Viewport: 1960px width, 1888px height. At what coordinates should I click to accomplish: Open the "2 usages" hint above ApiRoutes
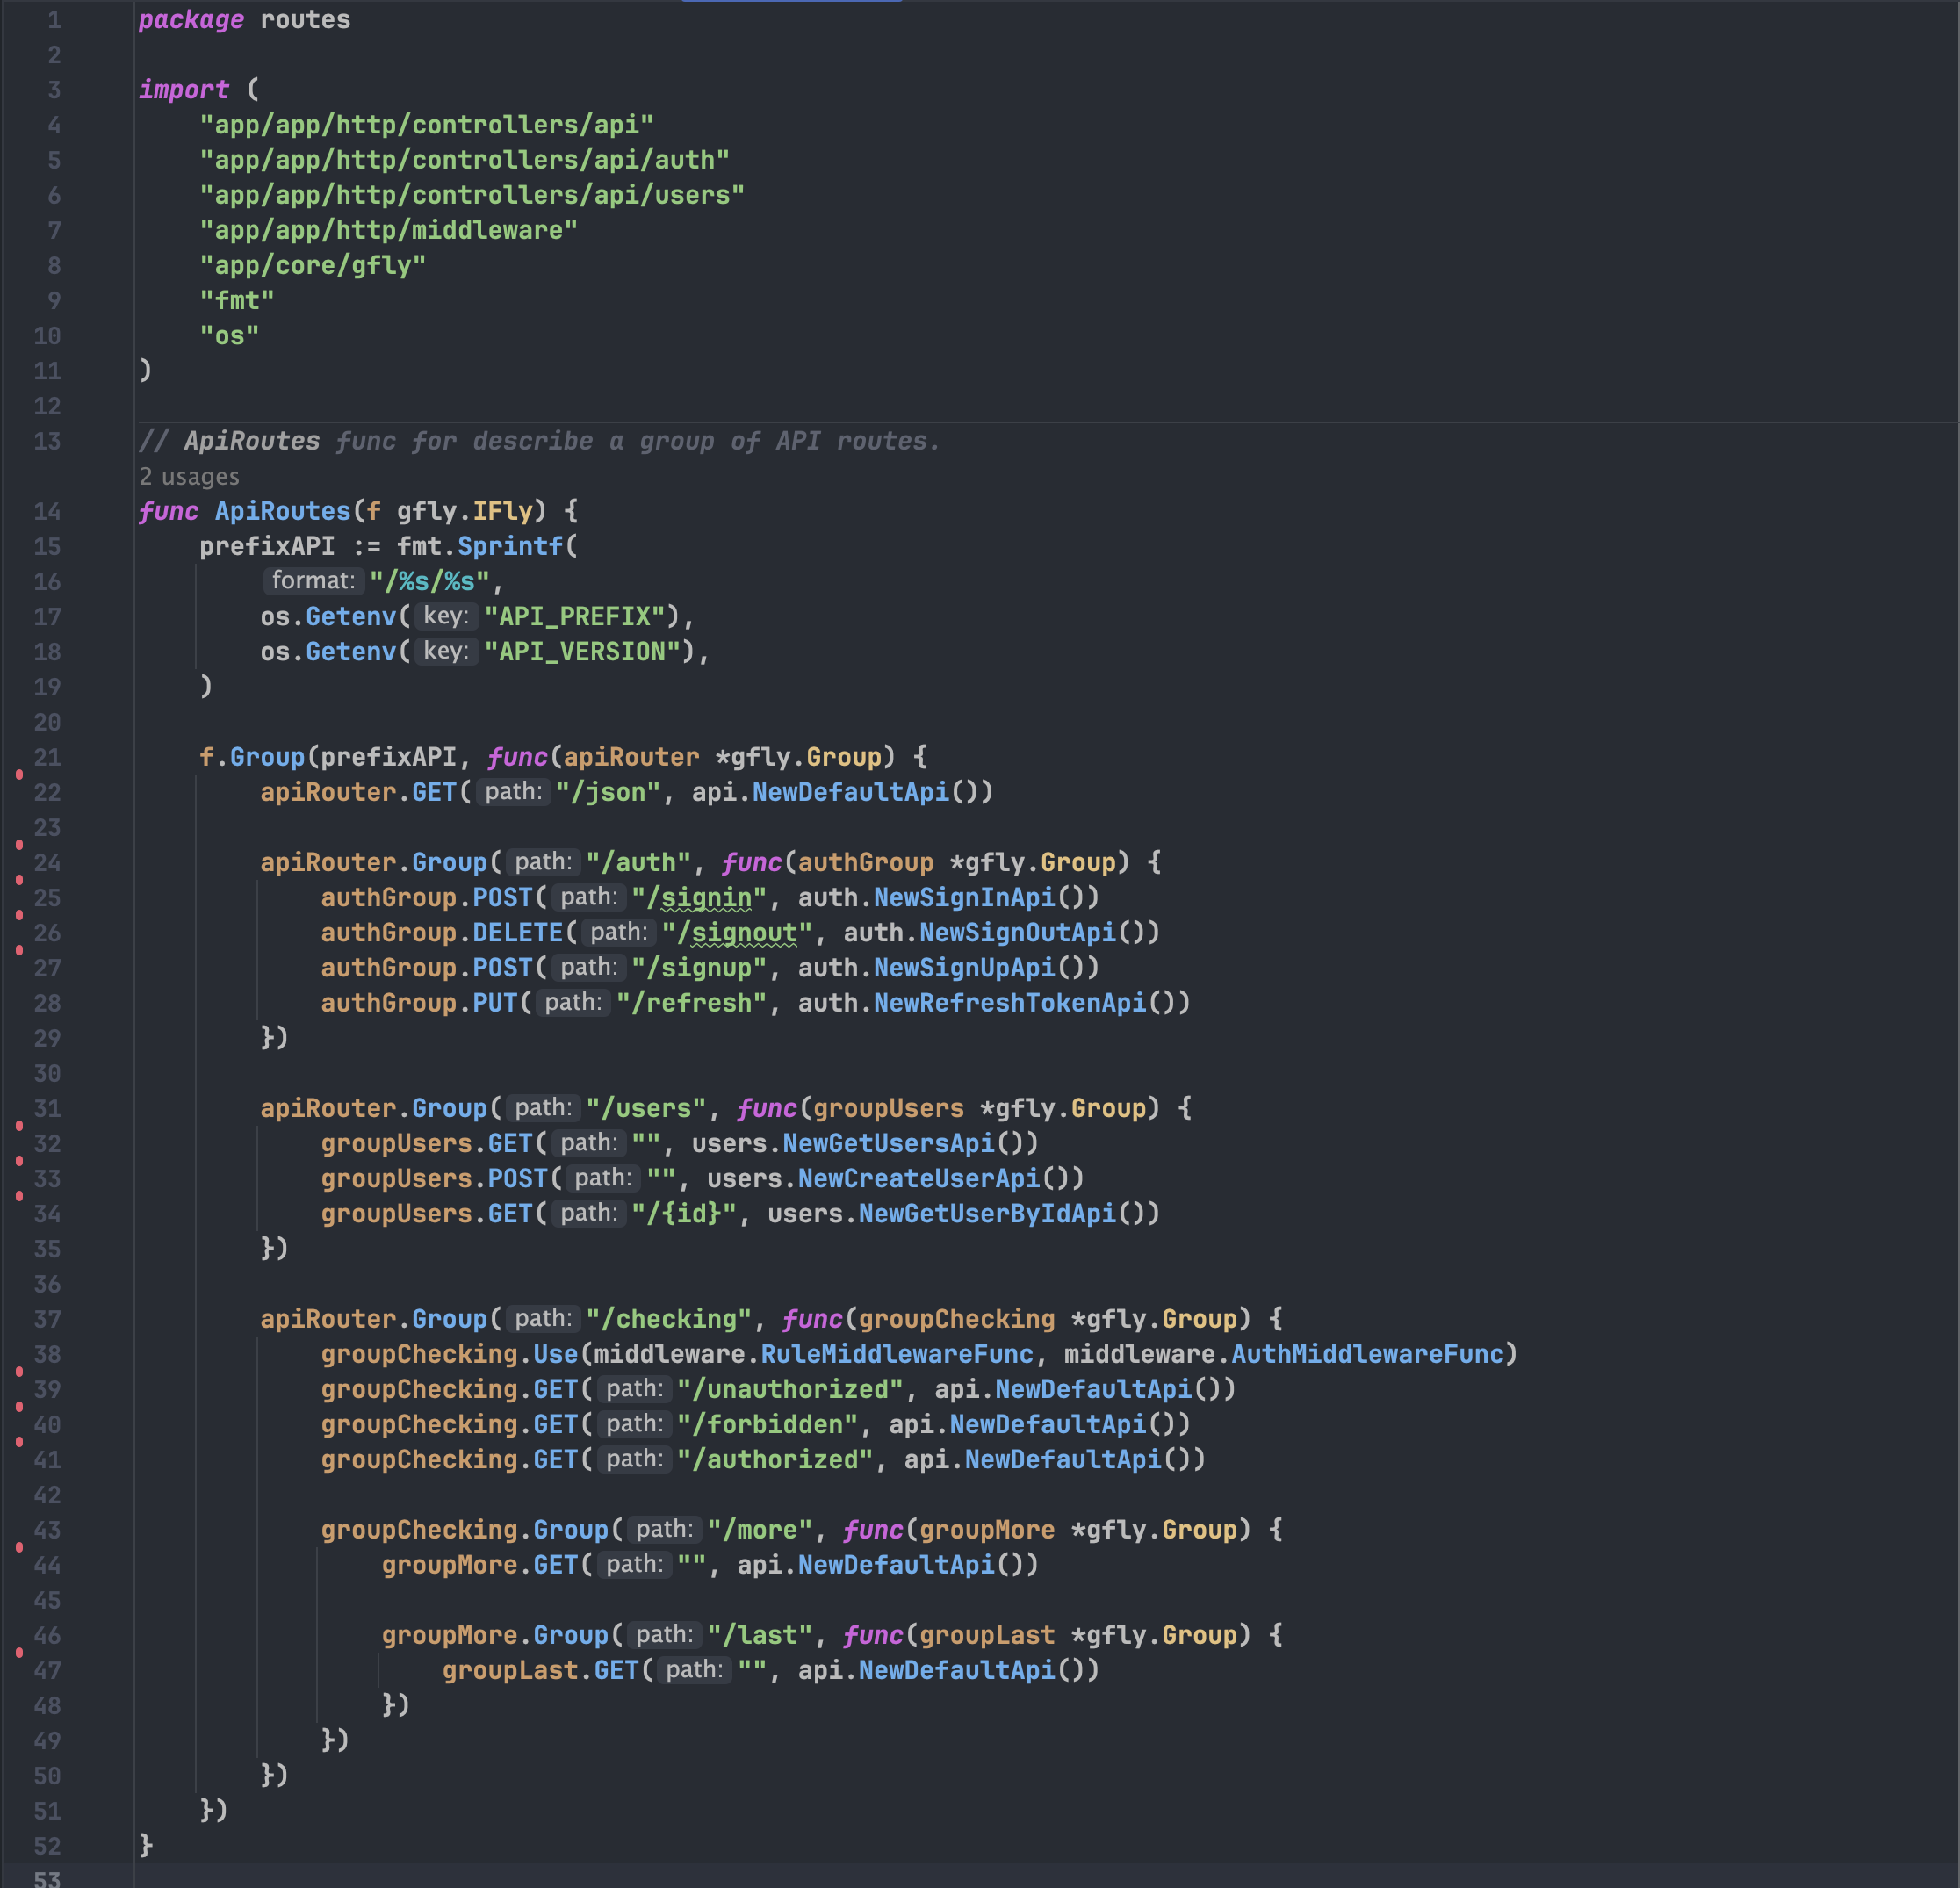(x=189, y=476)
